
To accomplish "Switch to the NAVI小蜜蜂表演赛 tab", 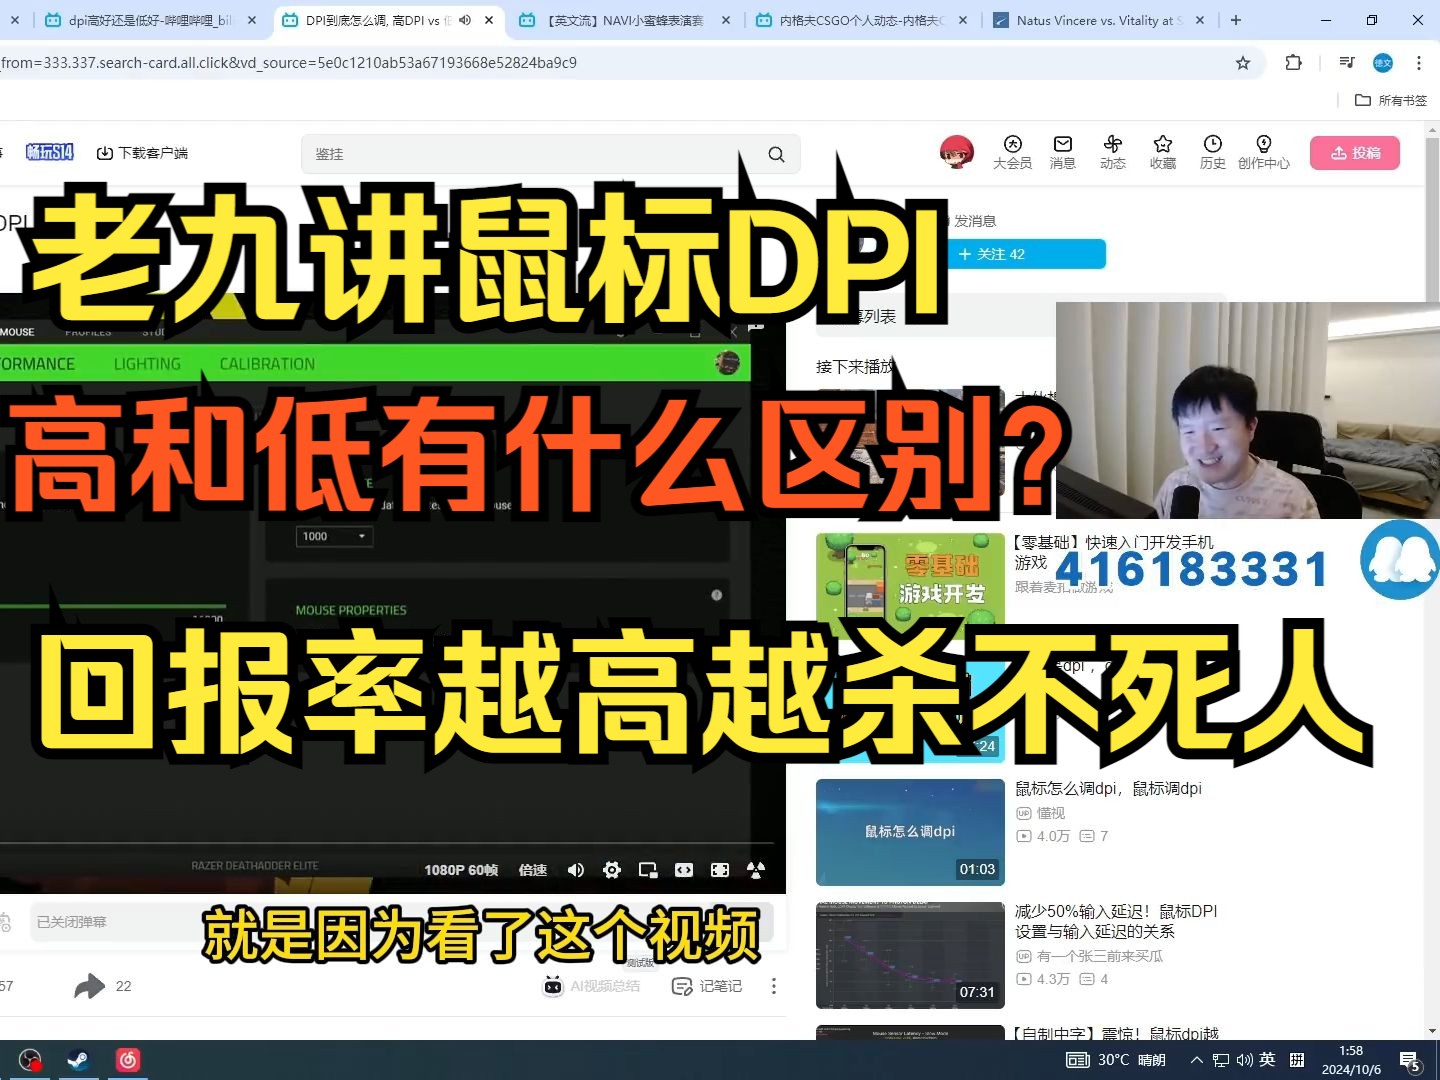I will pos(625,19).
